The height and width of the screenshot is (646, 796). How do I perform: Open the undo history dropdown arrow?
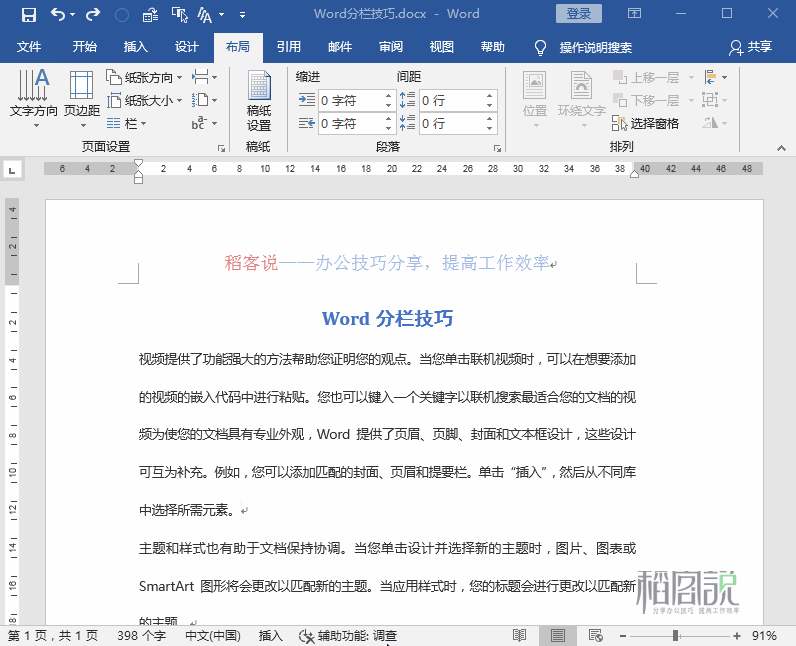pyautogui.click(x=73, y=15)
